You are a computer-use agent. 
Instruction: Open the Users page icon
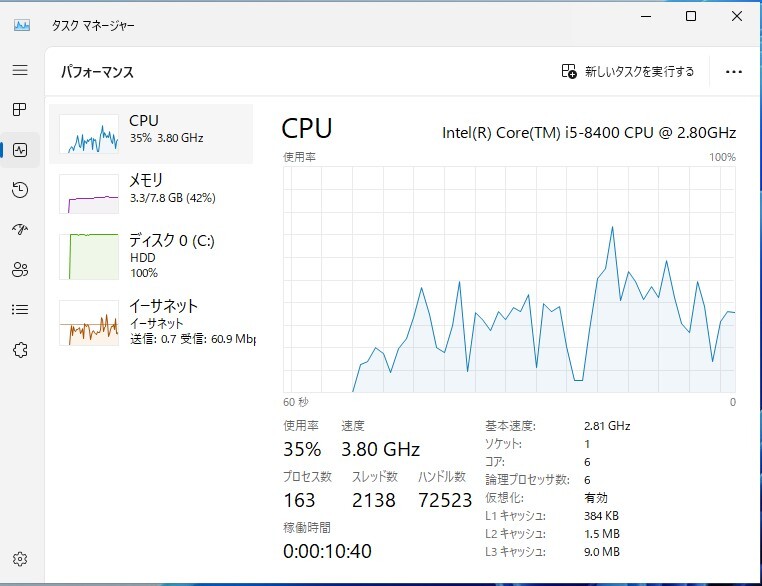20,269
